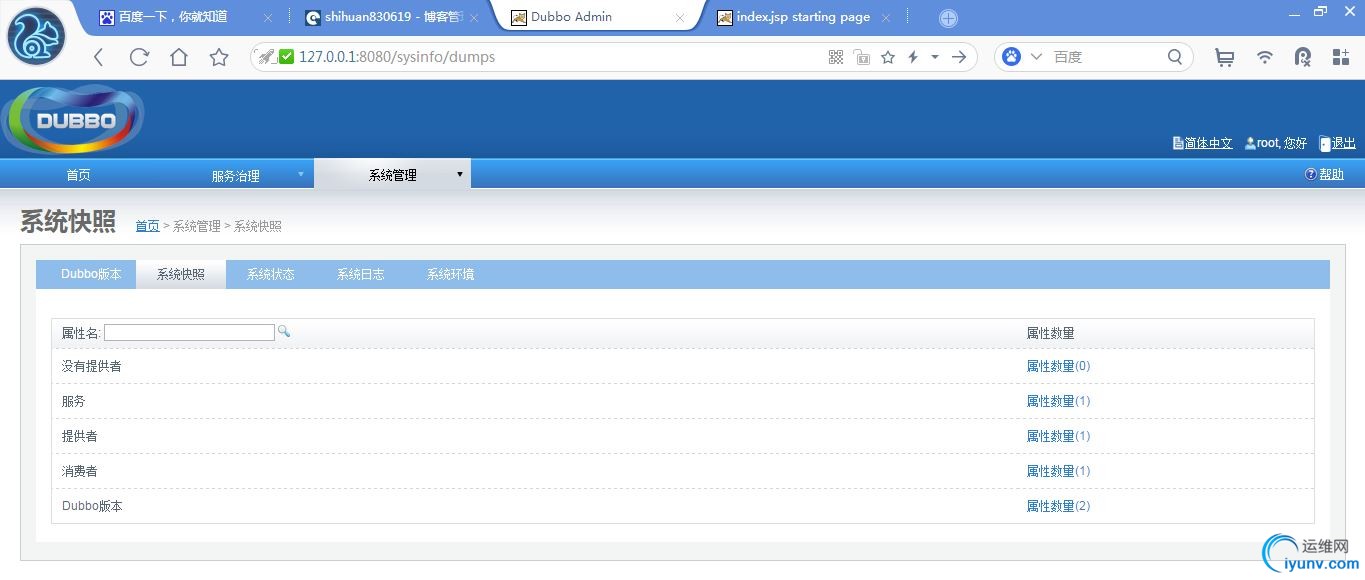The width and height of the screenshot is (1365, 580).
Task: Click the QR code icon in address bar
Action: (x=836, y=57)
